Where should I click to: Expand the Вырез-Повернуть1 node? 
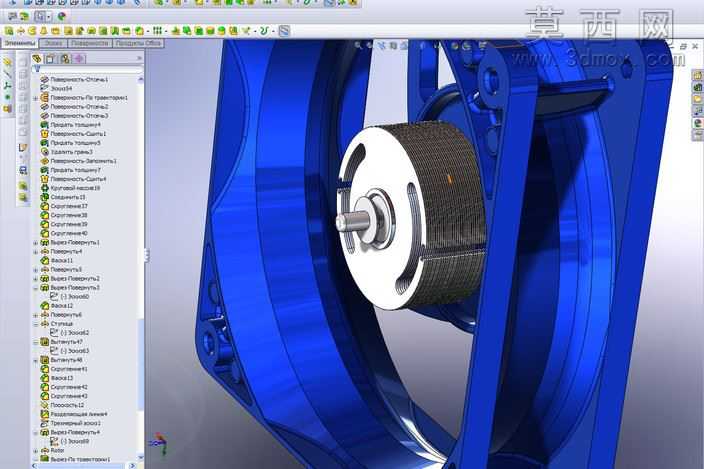[x=36, y=243]
